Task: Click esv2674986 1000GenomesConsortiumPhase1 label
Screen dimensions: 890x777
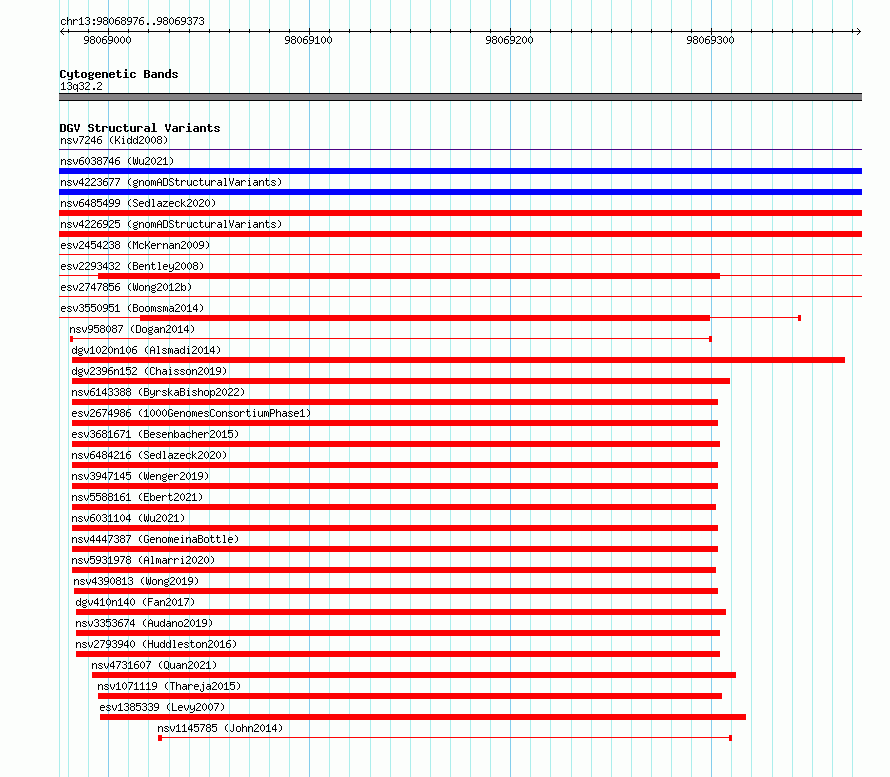Action: point(191,413)
